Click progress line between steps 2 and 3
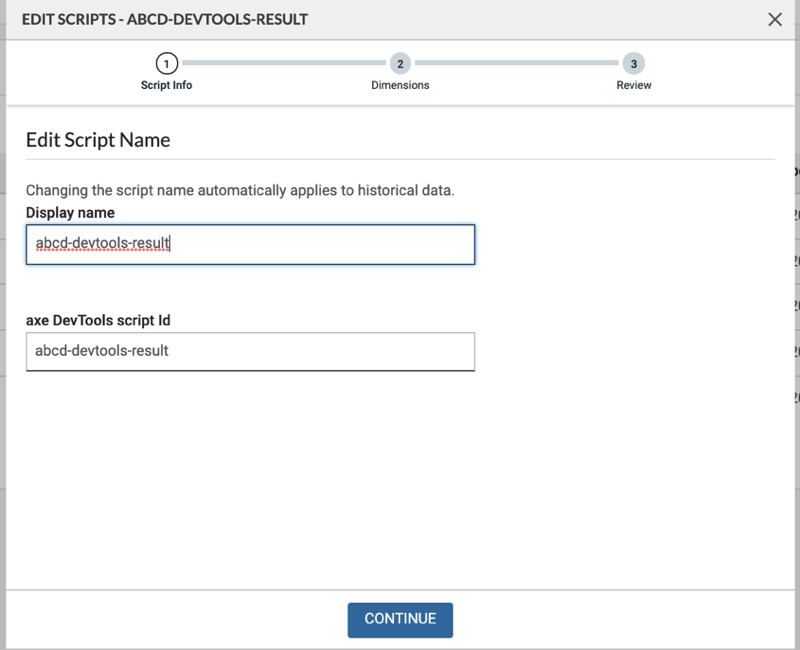 (x=516, y=63)
